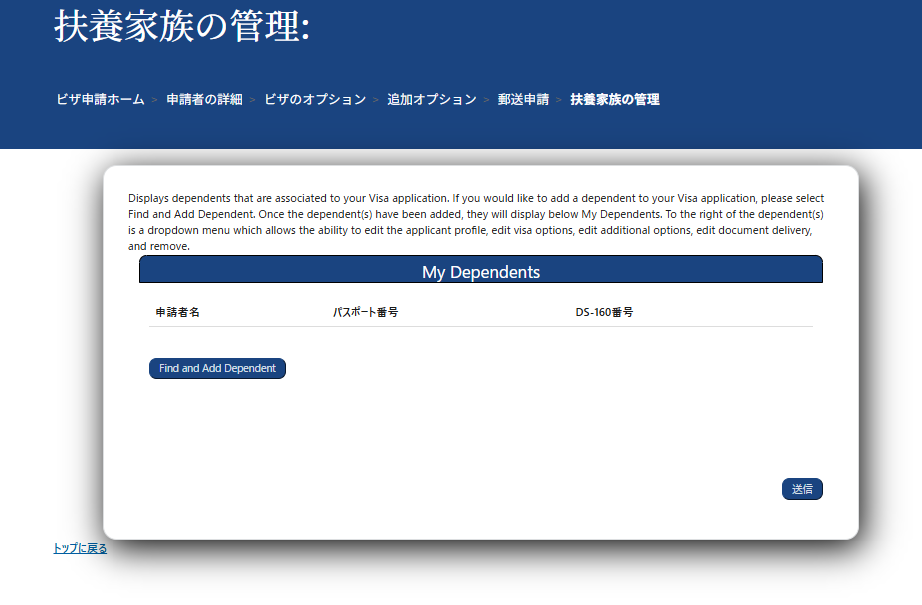Follow the トップに戻る link
This screenshot has width=922, height=605.
coord(80,548)
